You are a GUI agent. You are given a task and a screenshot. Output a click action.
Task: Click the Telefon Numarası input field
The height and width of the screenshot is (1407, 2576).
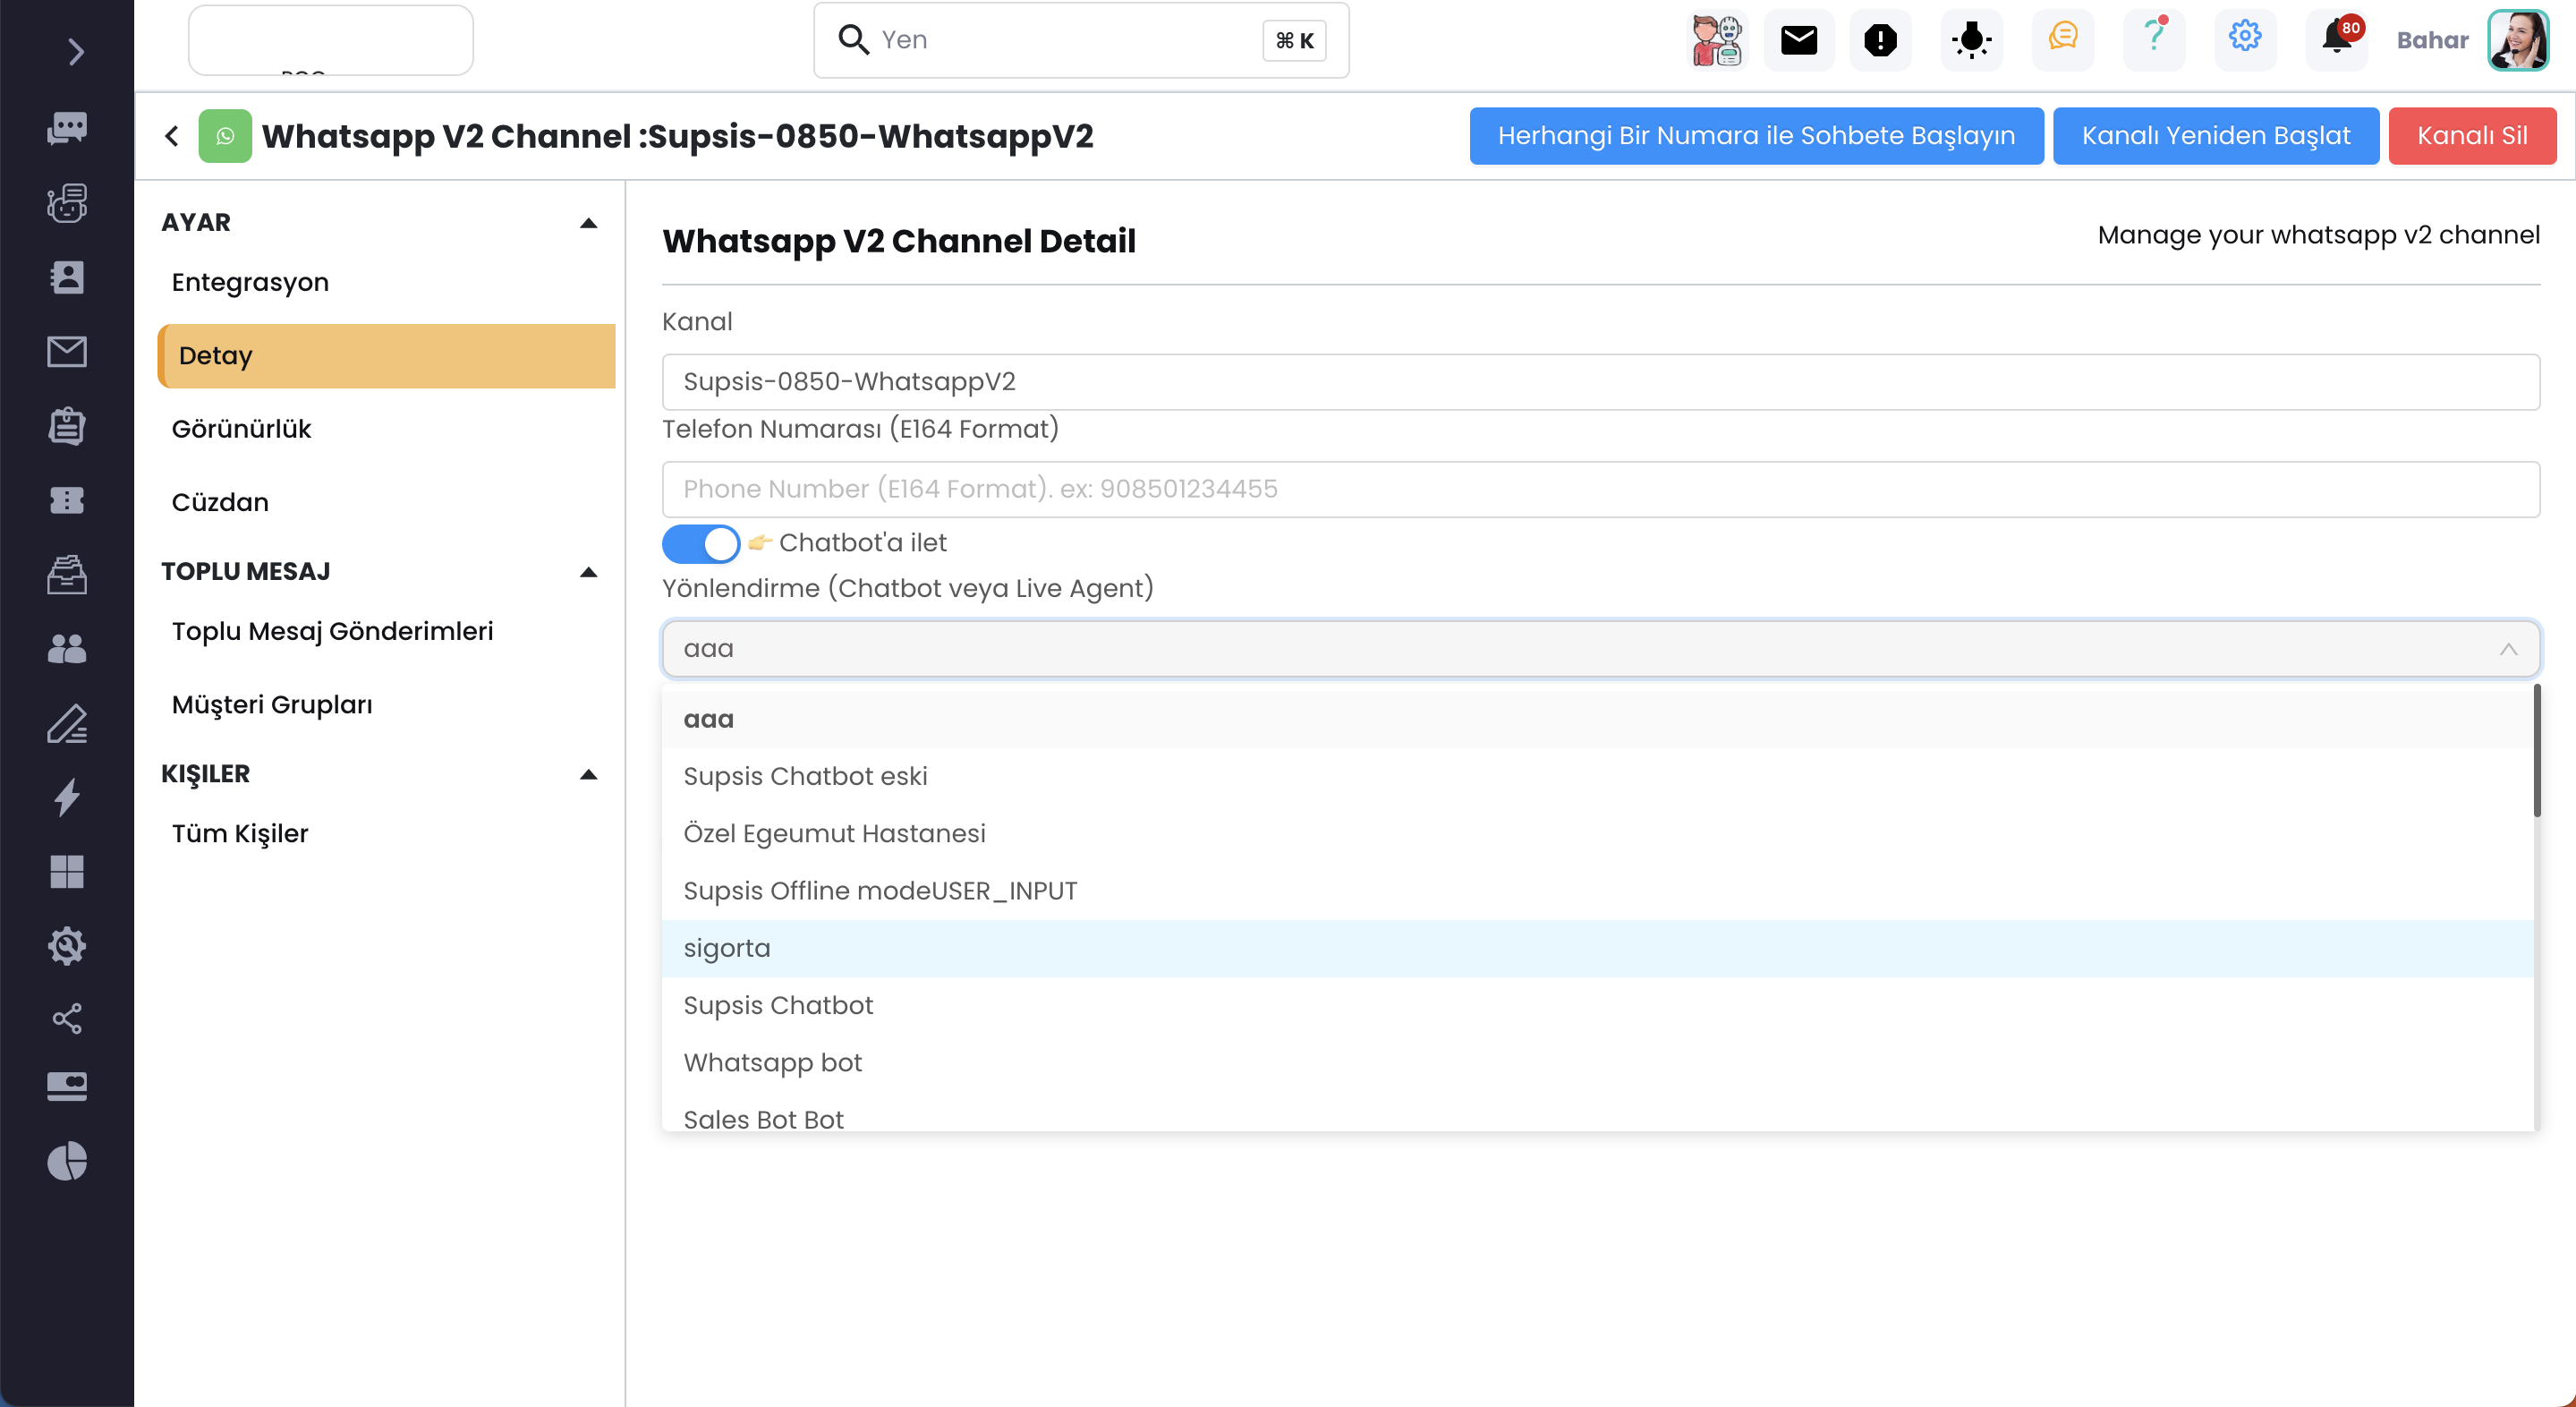coord(1600,489)
